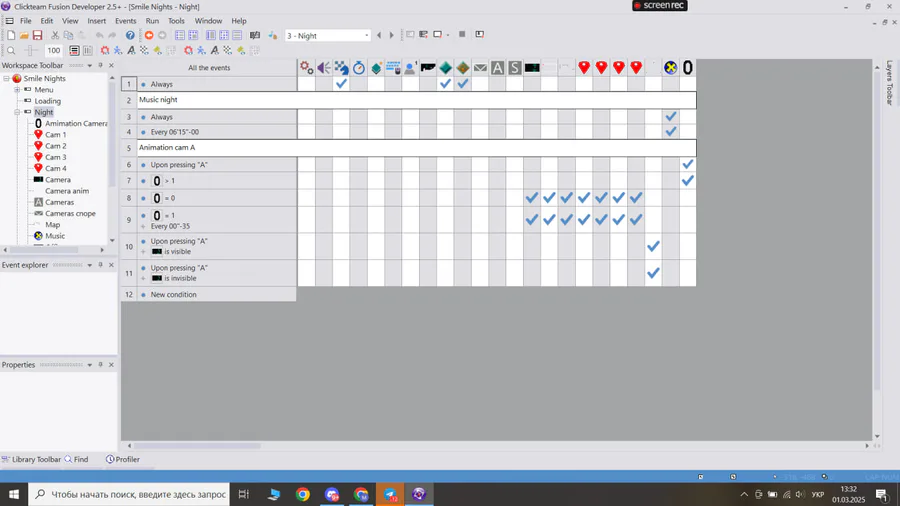Select the letter A object column

pyautogui.click(x=497, y=68)
